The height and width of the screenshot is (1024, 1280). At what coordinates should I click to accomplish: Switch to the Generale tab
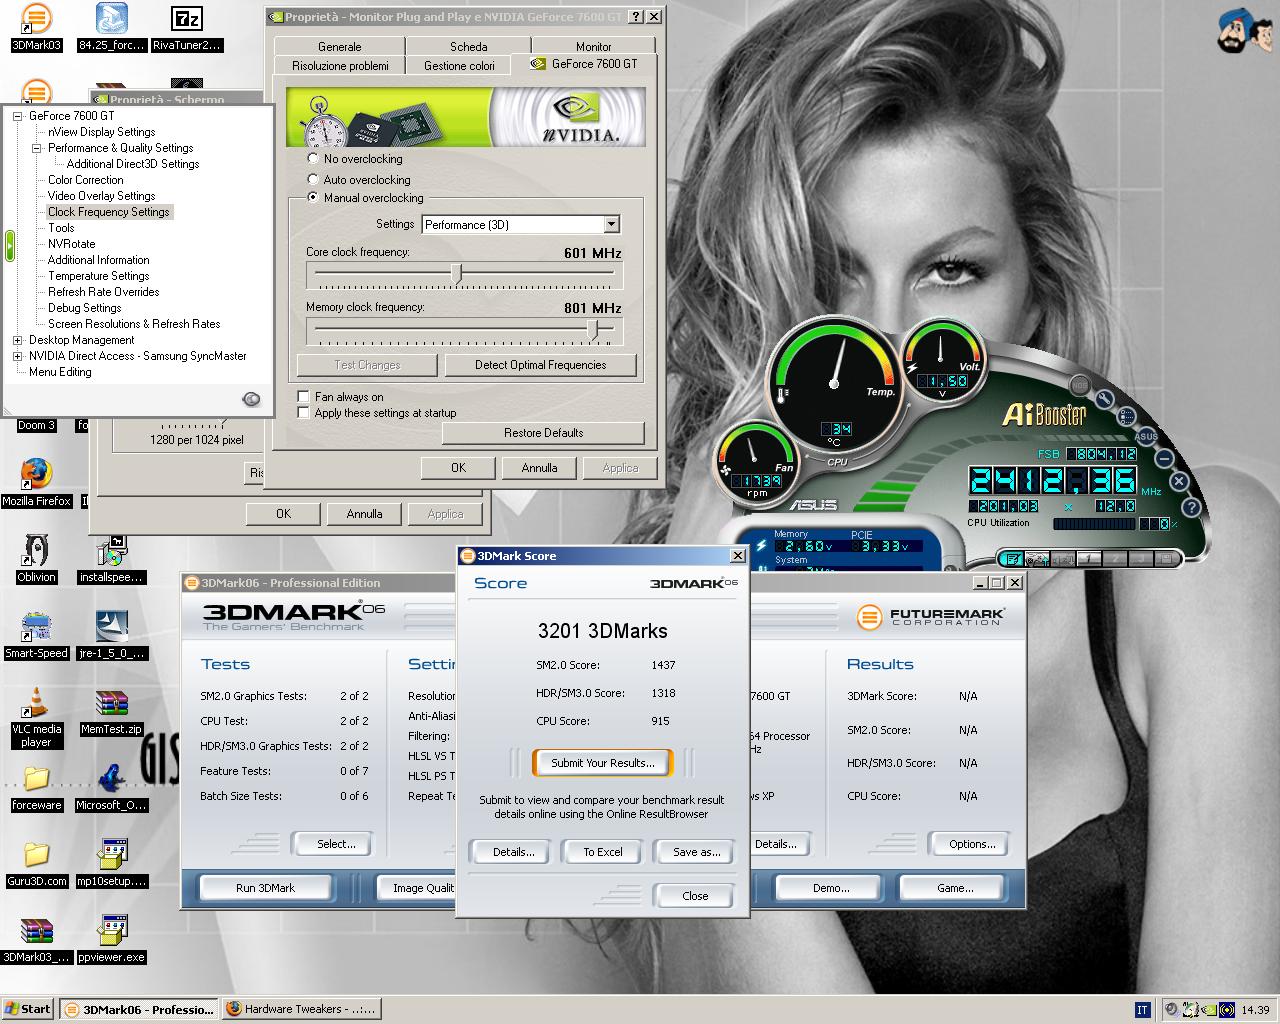click(340, 46)
